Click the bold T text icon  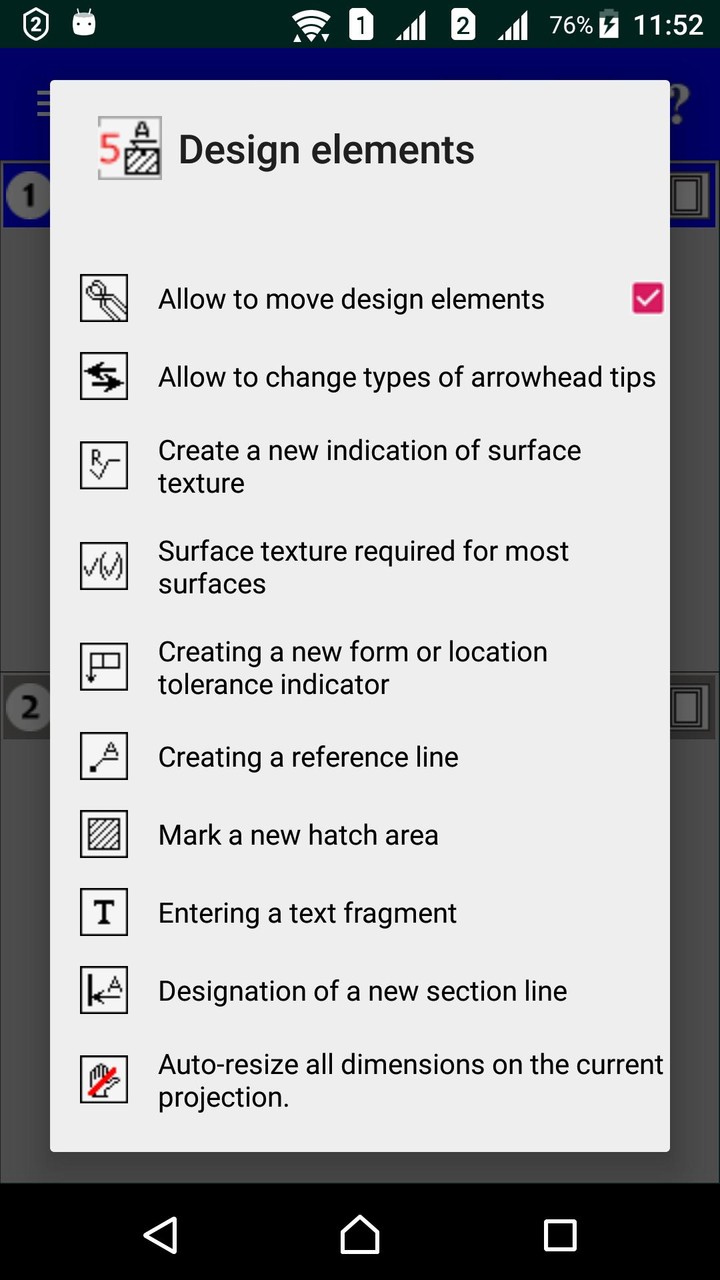coord(104,913)
